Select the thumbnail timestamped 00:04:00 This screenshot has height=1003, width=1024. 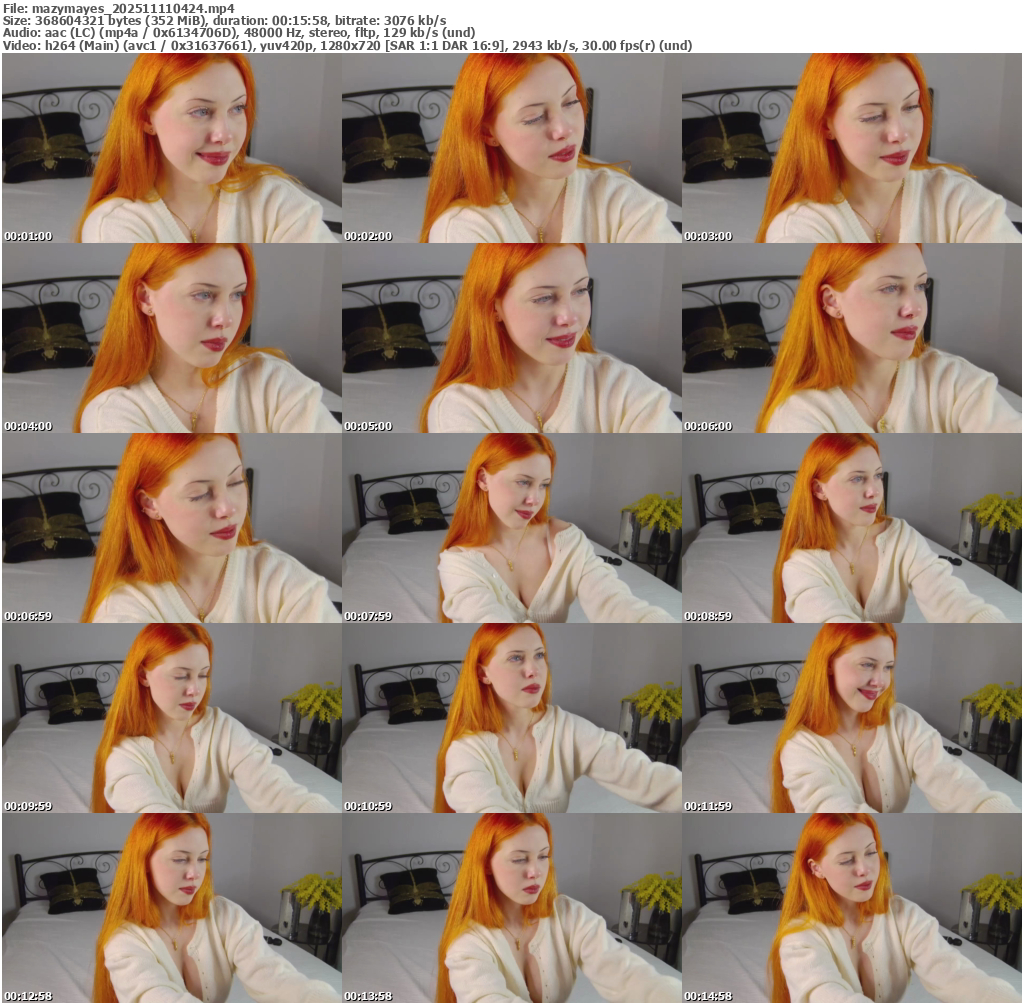172,338
